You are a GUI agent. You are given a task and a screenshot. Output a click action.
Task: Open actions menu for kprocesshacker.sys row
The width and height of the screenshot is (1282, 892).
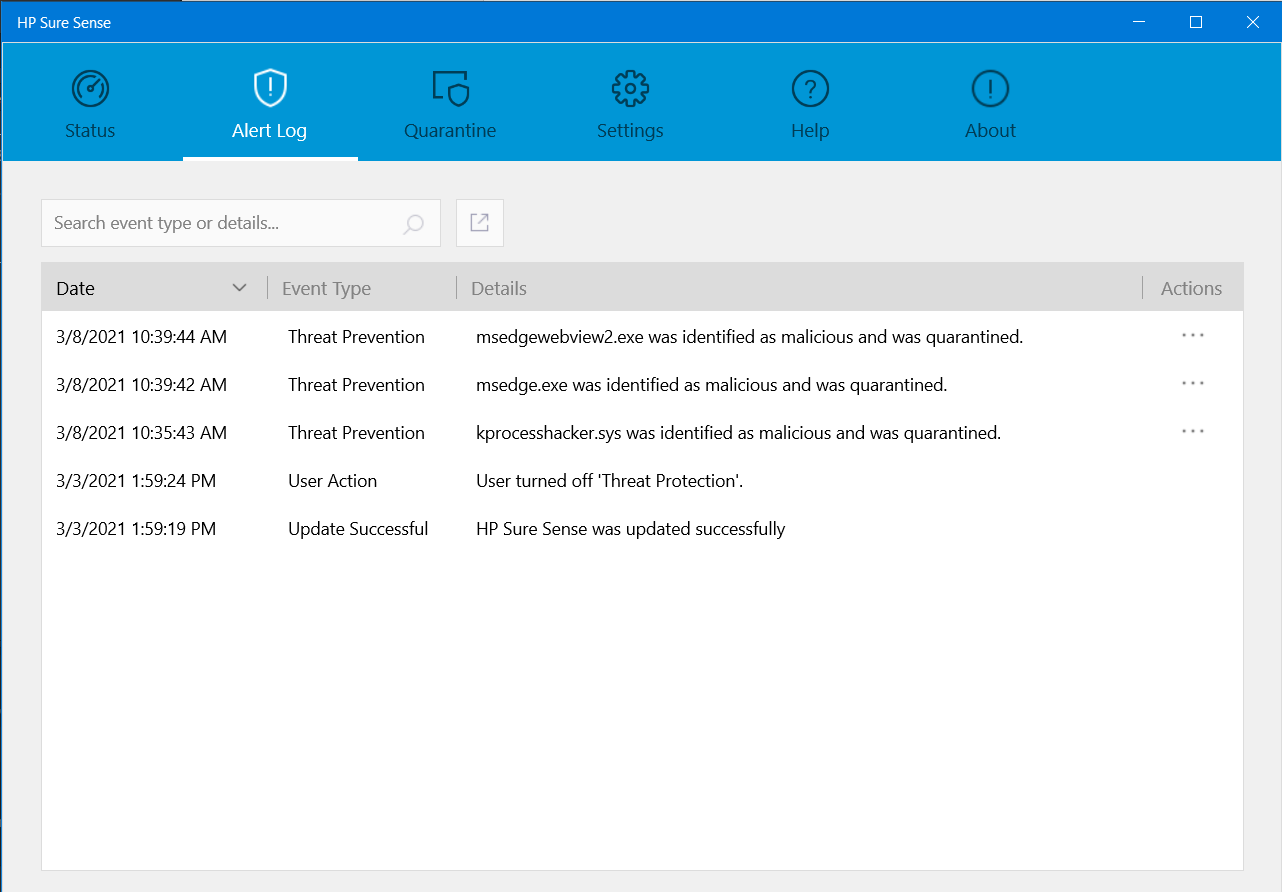(x=1193, y=432)
